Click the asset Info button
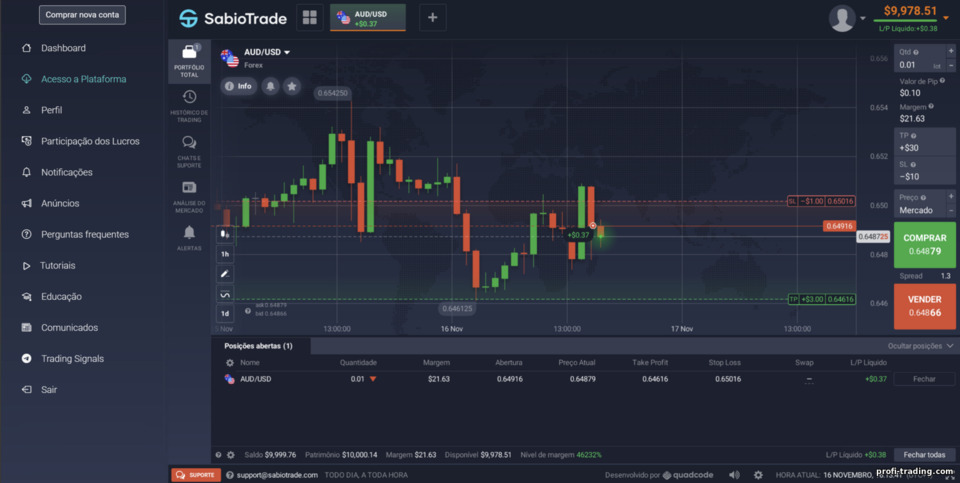Image resolution: width=960 pixels, height=483 pixels. pos(239,86)
